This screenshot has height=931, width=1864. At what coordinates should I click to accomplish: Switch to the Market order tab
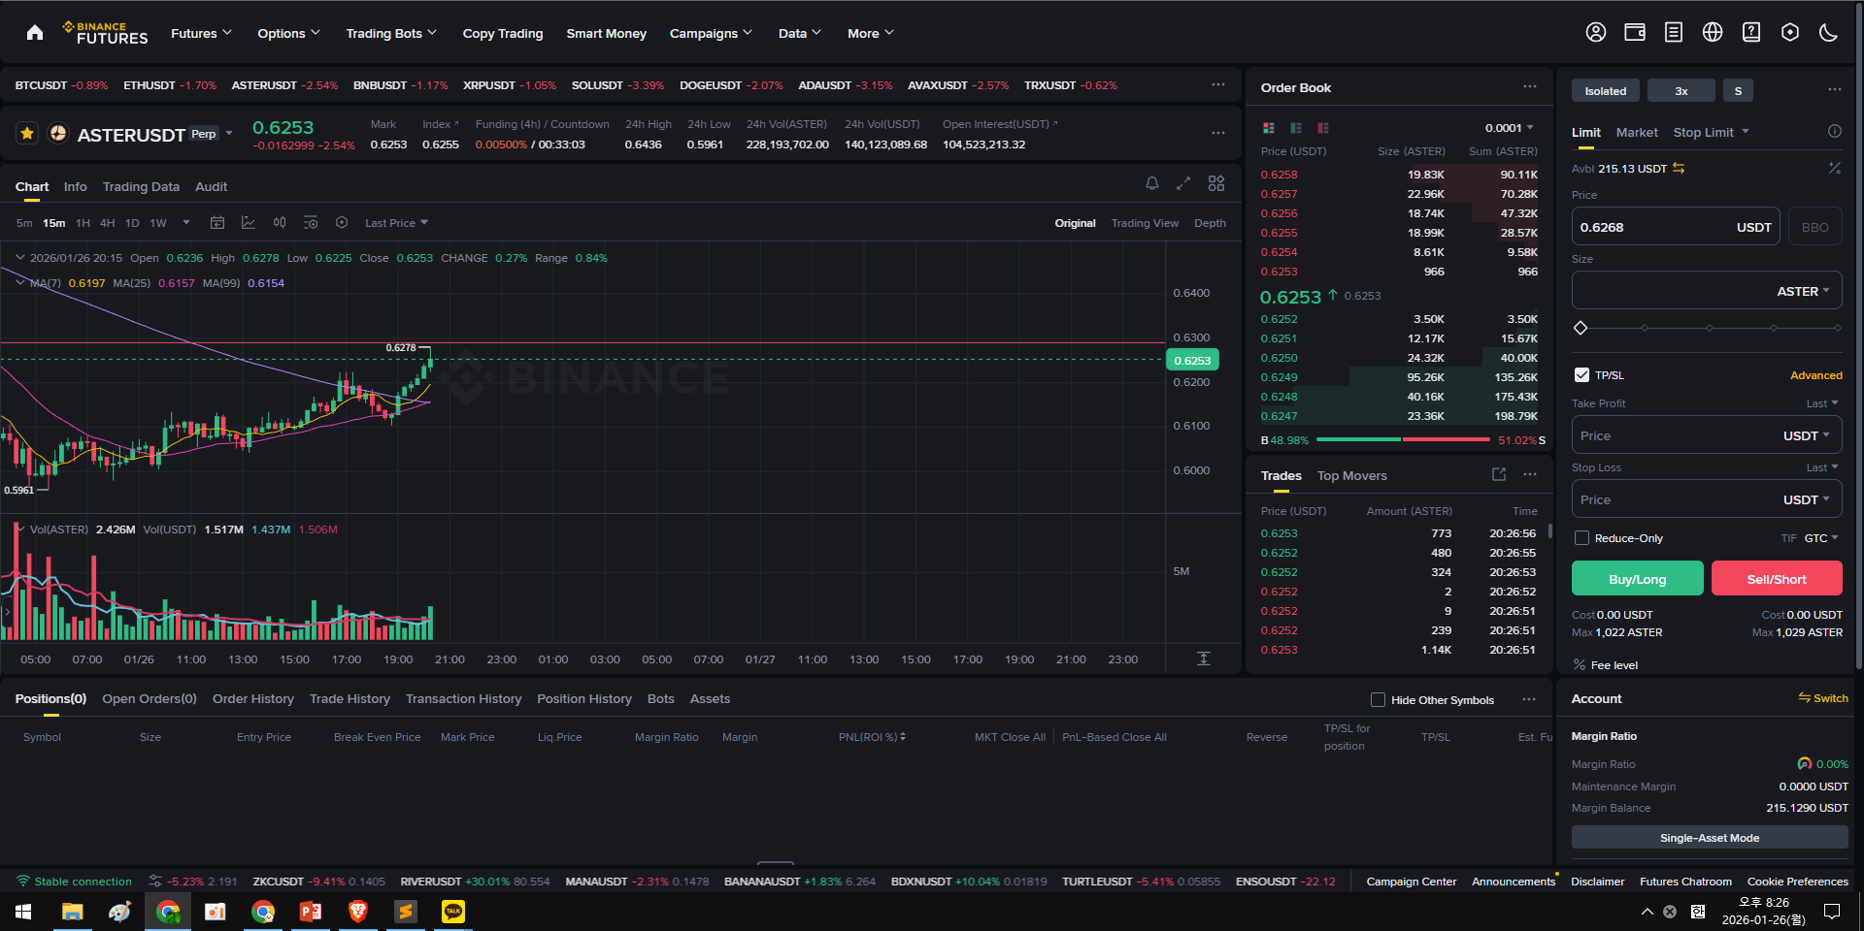(x=1636, y=132)
